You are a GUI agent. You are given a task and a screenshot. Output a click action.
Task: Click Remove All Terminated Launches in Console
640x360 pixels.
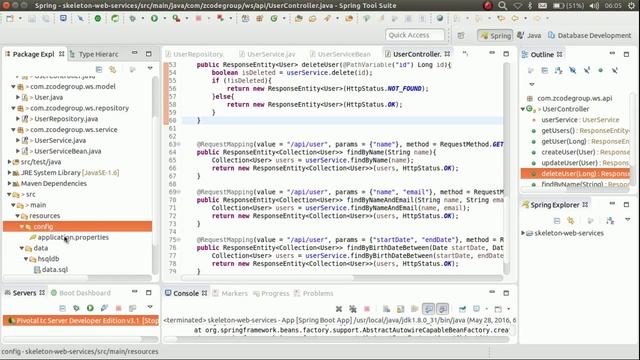(353, 309)
